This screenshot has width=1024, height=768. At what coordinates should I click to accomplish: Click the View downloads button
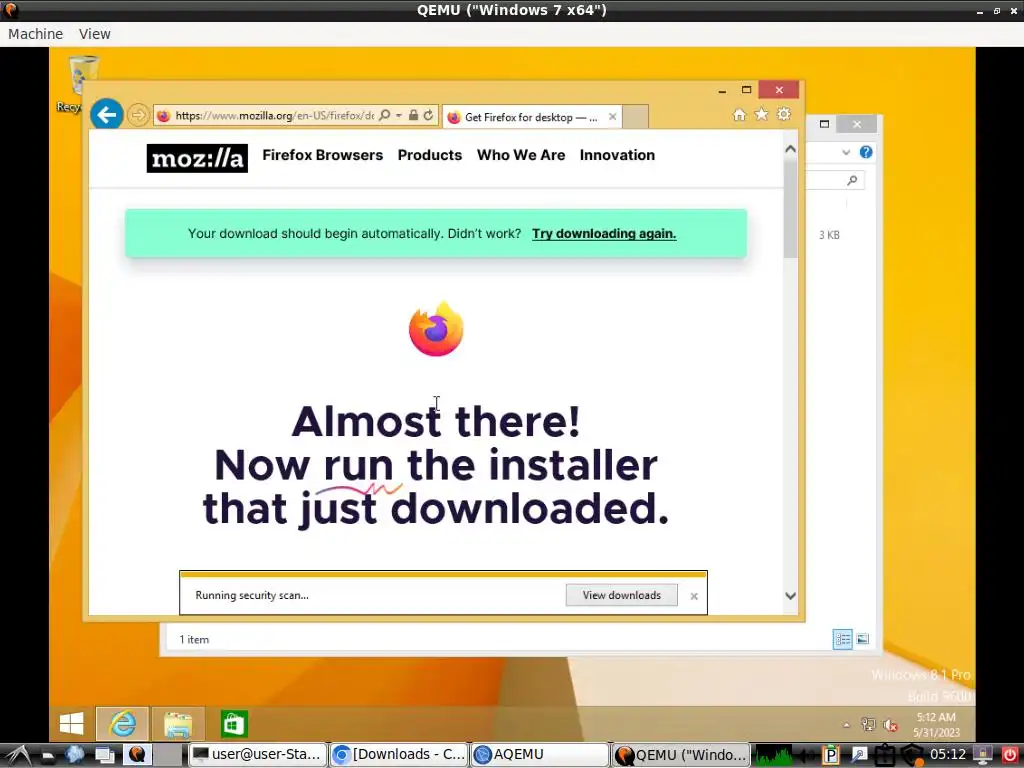point(621,595)
